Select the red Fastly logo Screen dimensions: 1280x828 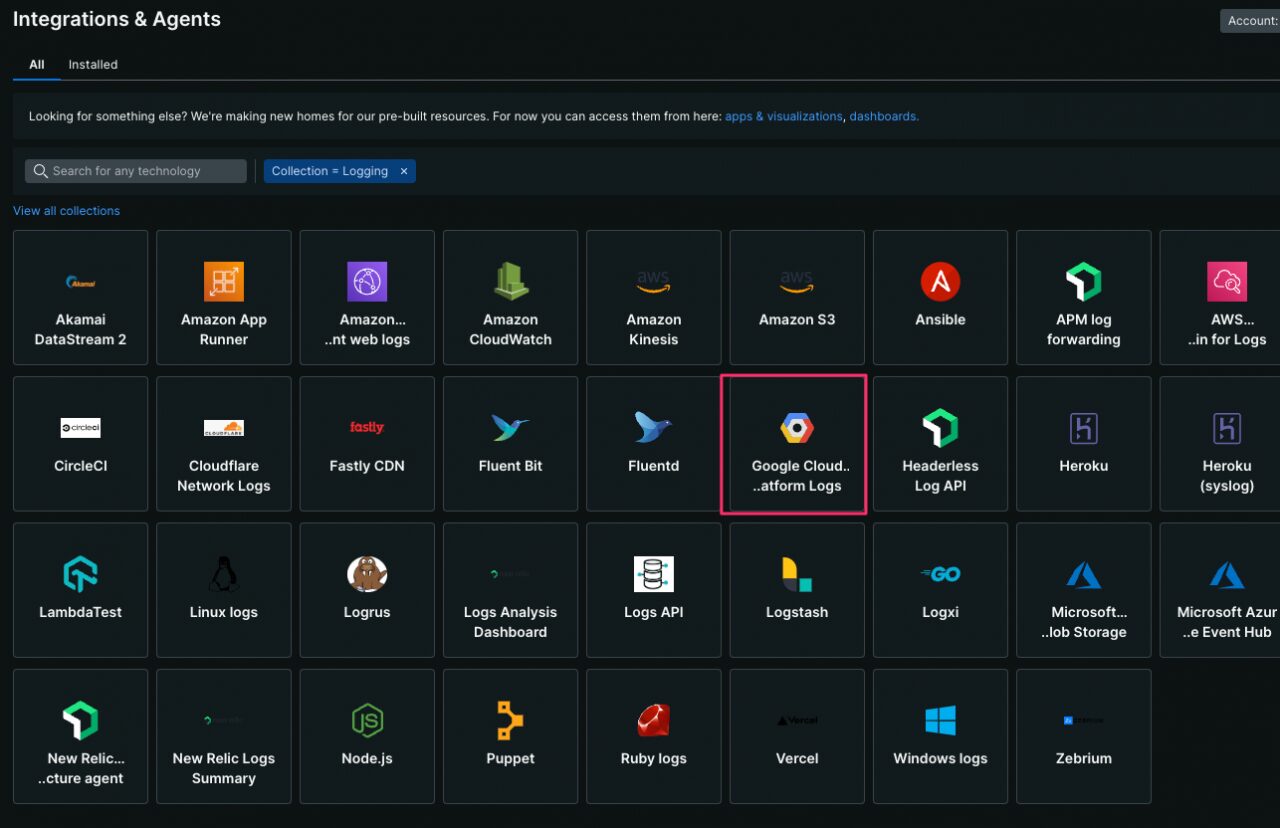(367, 428)
